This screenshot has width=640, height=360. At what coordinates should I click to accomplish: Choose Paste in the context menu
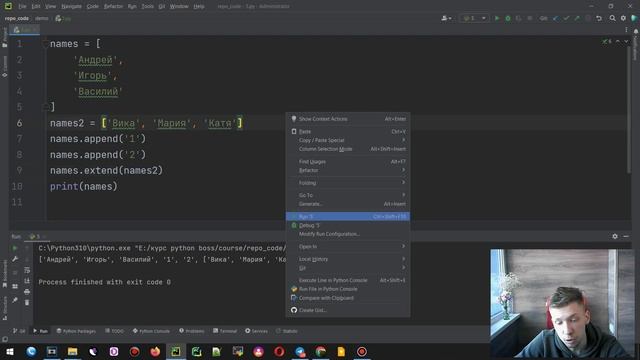[348, 131]
